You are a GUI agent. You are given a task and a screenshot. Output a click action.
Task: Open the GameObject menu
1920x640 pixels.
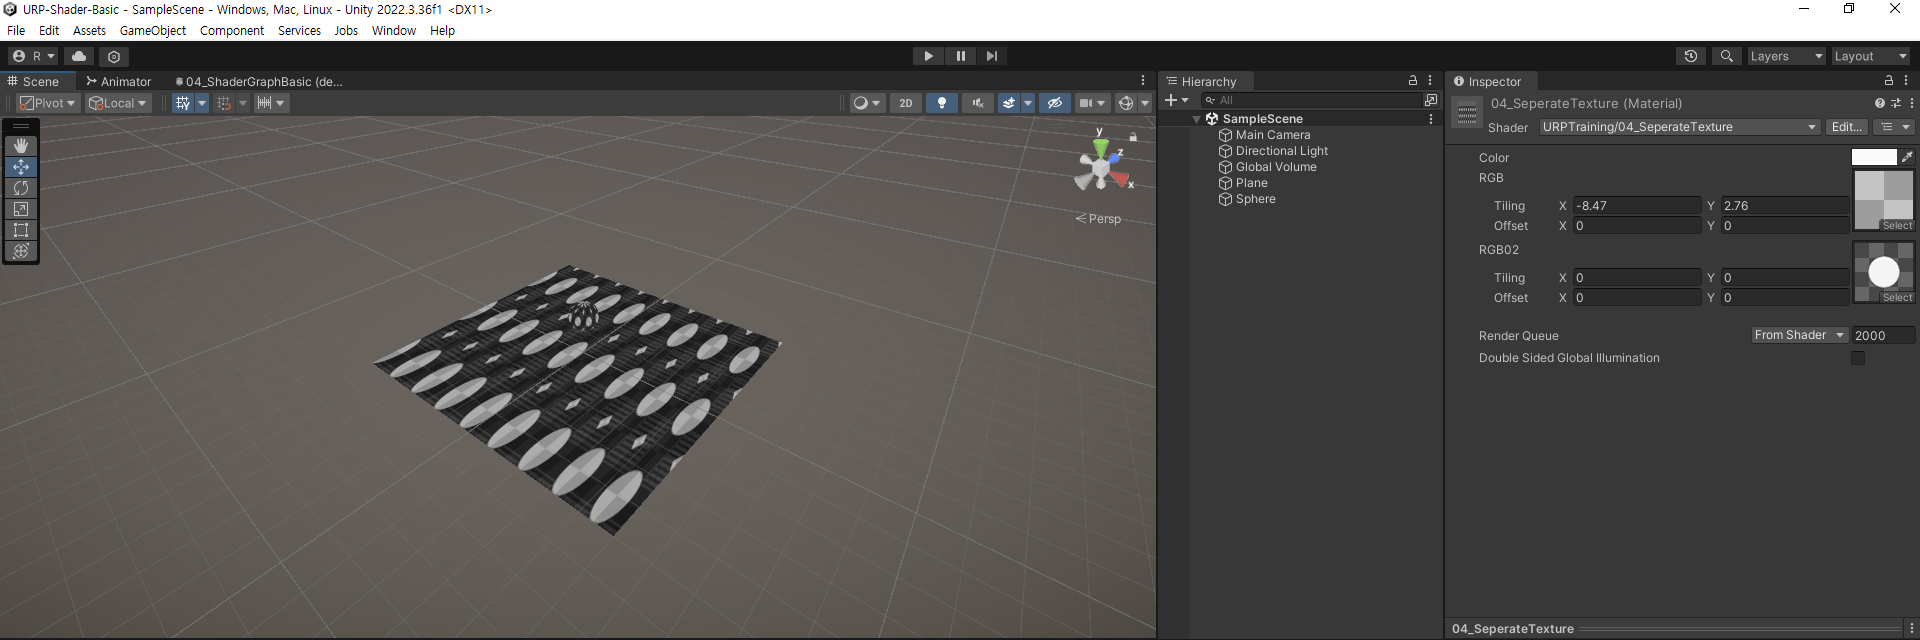click(153, 31)
